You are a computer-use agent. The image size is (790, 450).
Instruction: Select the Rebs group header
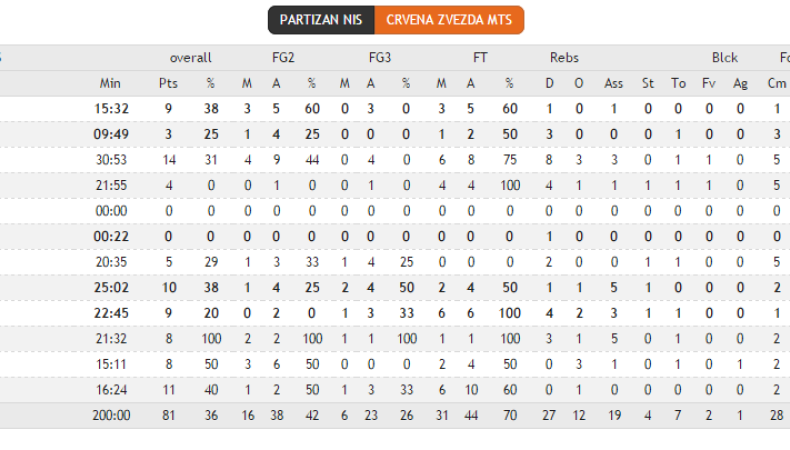tap(564, 57)
